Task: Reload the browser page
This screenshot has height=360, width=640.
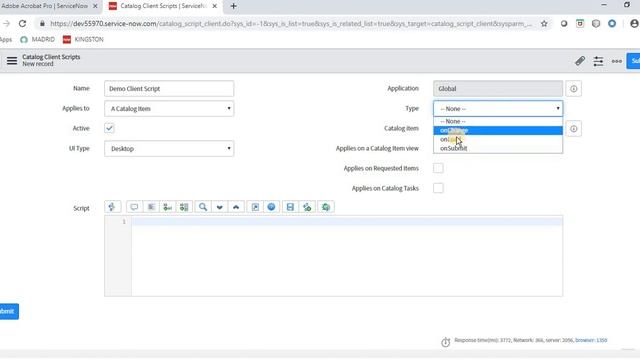Action: (22, 24)
